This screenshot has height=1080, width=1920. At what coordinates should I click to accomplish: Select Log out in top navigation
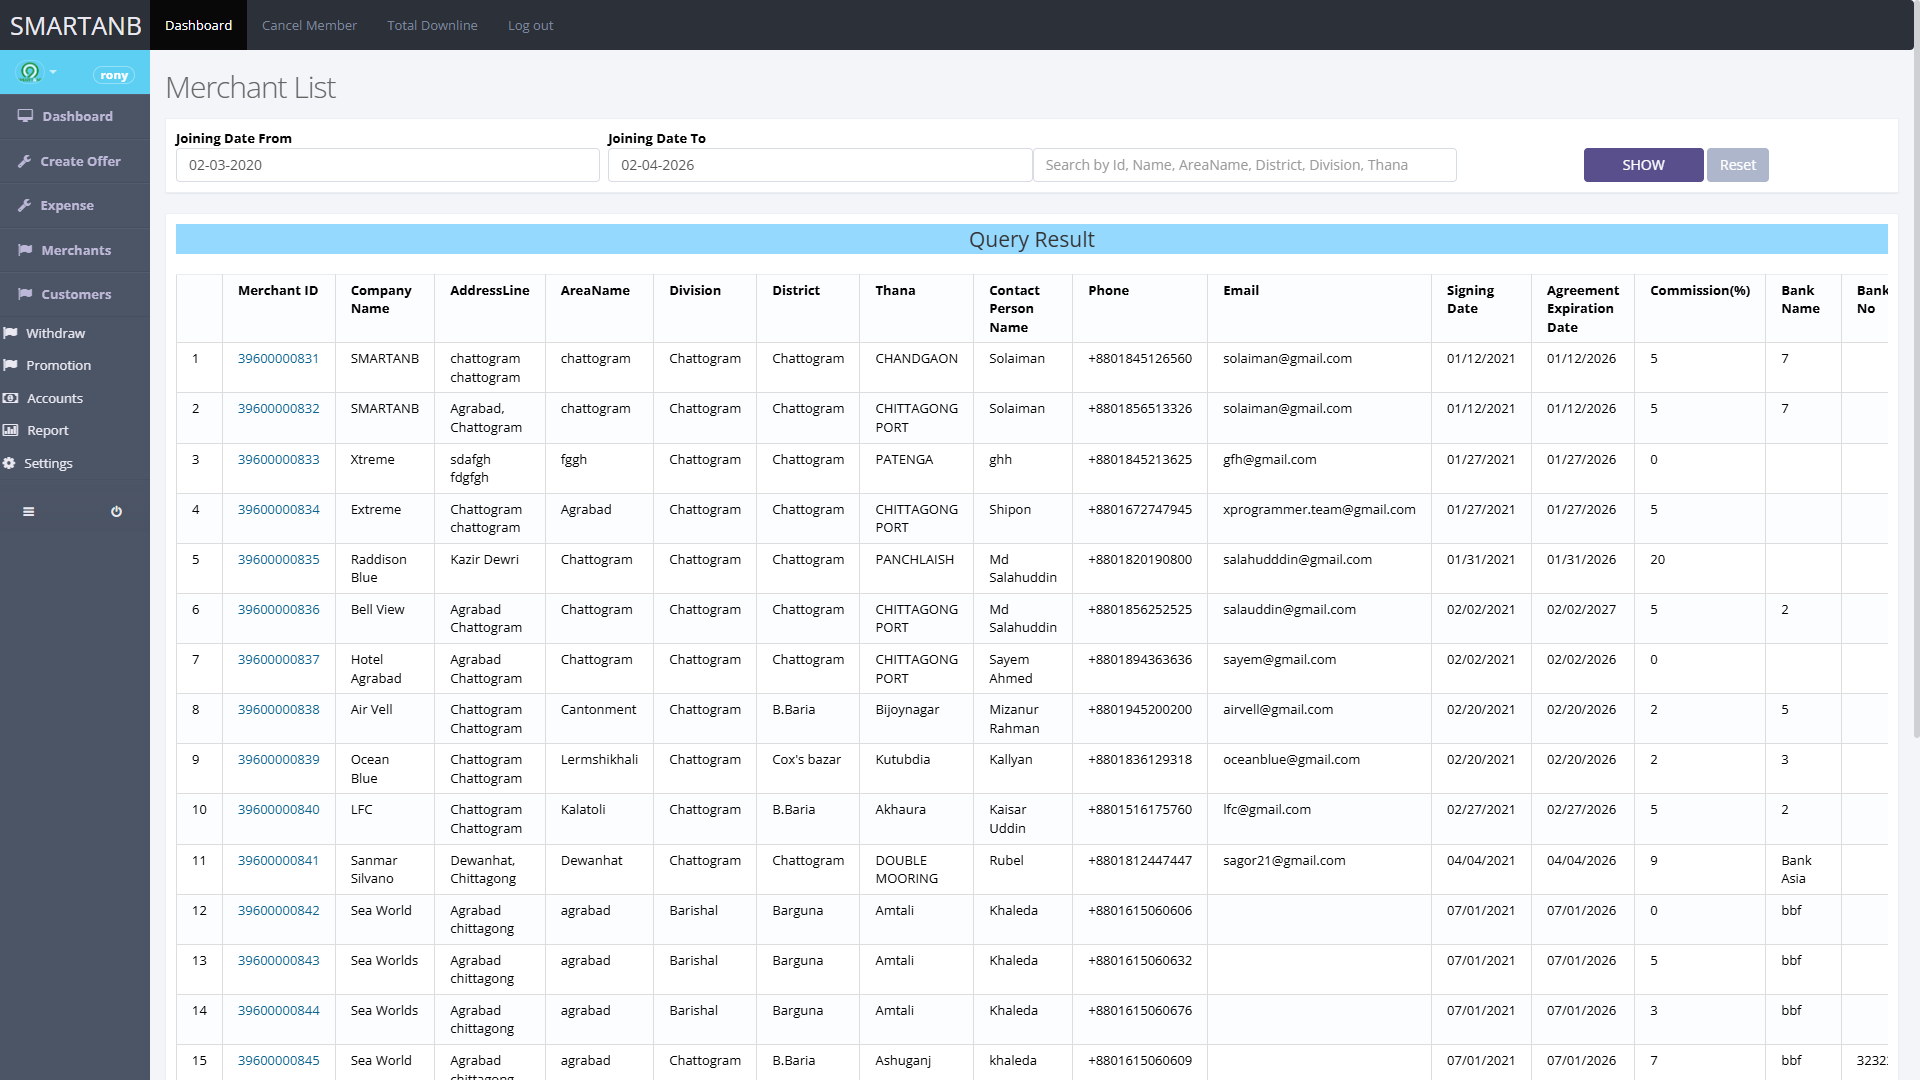[530, 25]
